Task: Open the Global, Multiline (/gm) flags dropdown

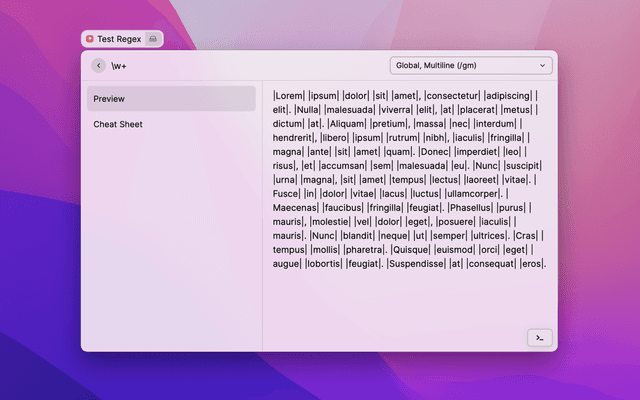Action: point(470,66)
